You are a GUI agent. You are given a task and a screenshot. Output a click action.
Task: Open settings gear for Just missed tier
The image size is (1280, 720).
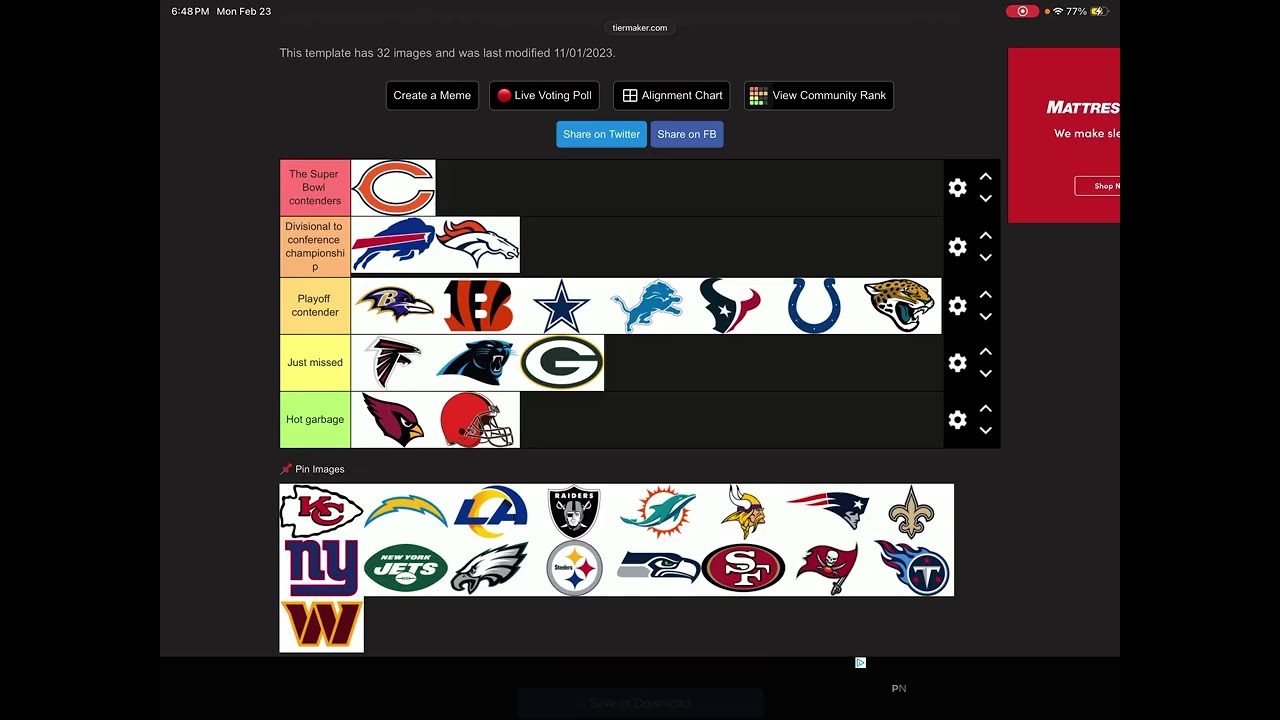pos(958,363)
